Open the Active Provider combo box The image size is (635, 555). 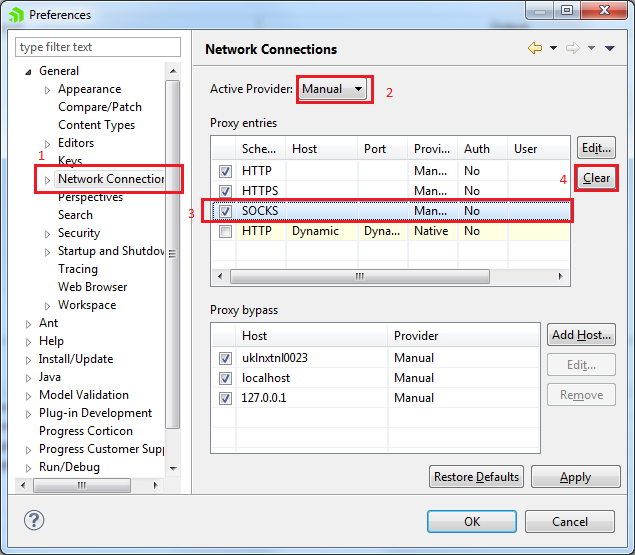point(332,89)
